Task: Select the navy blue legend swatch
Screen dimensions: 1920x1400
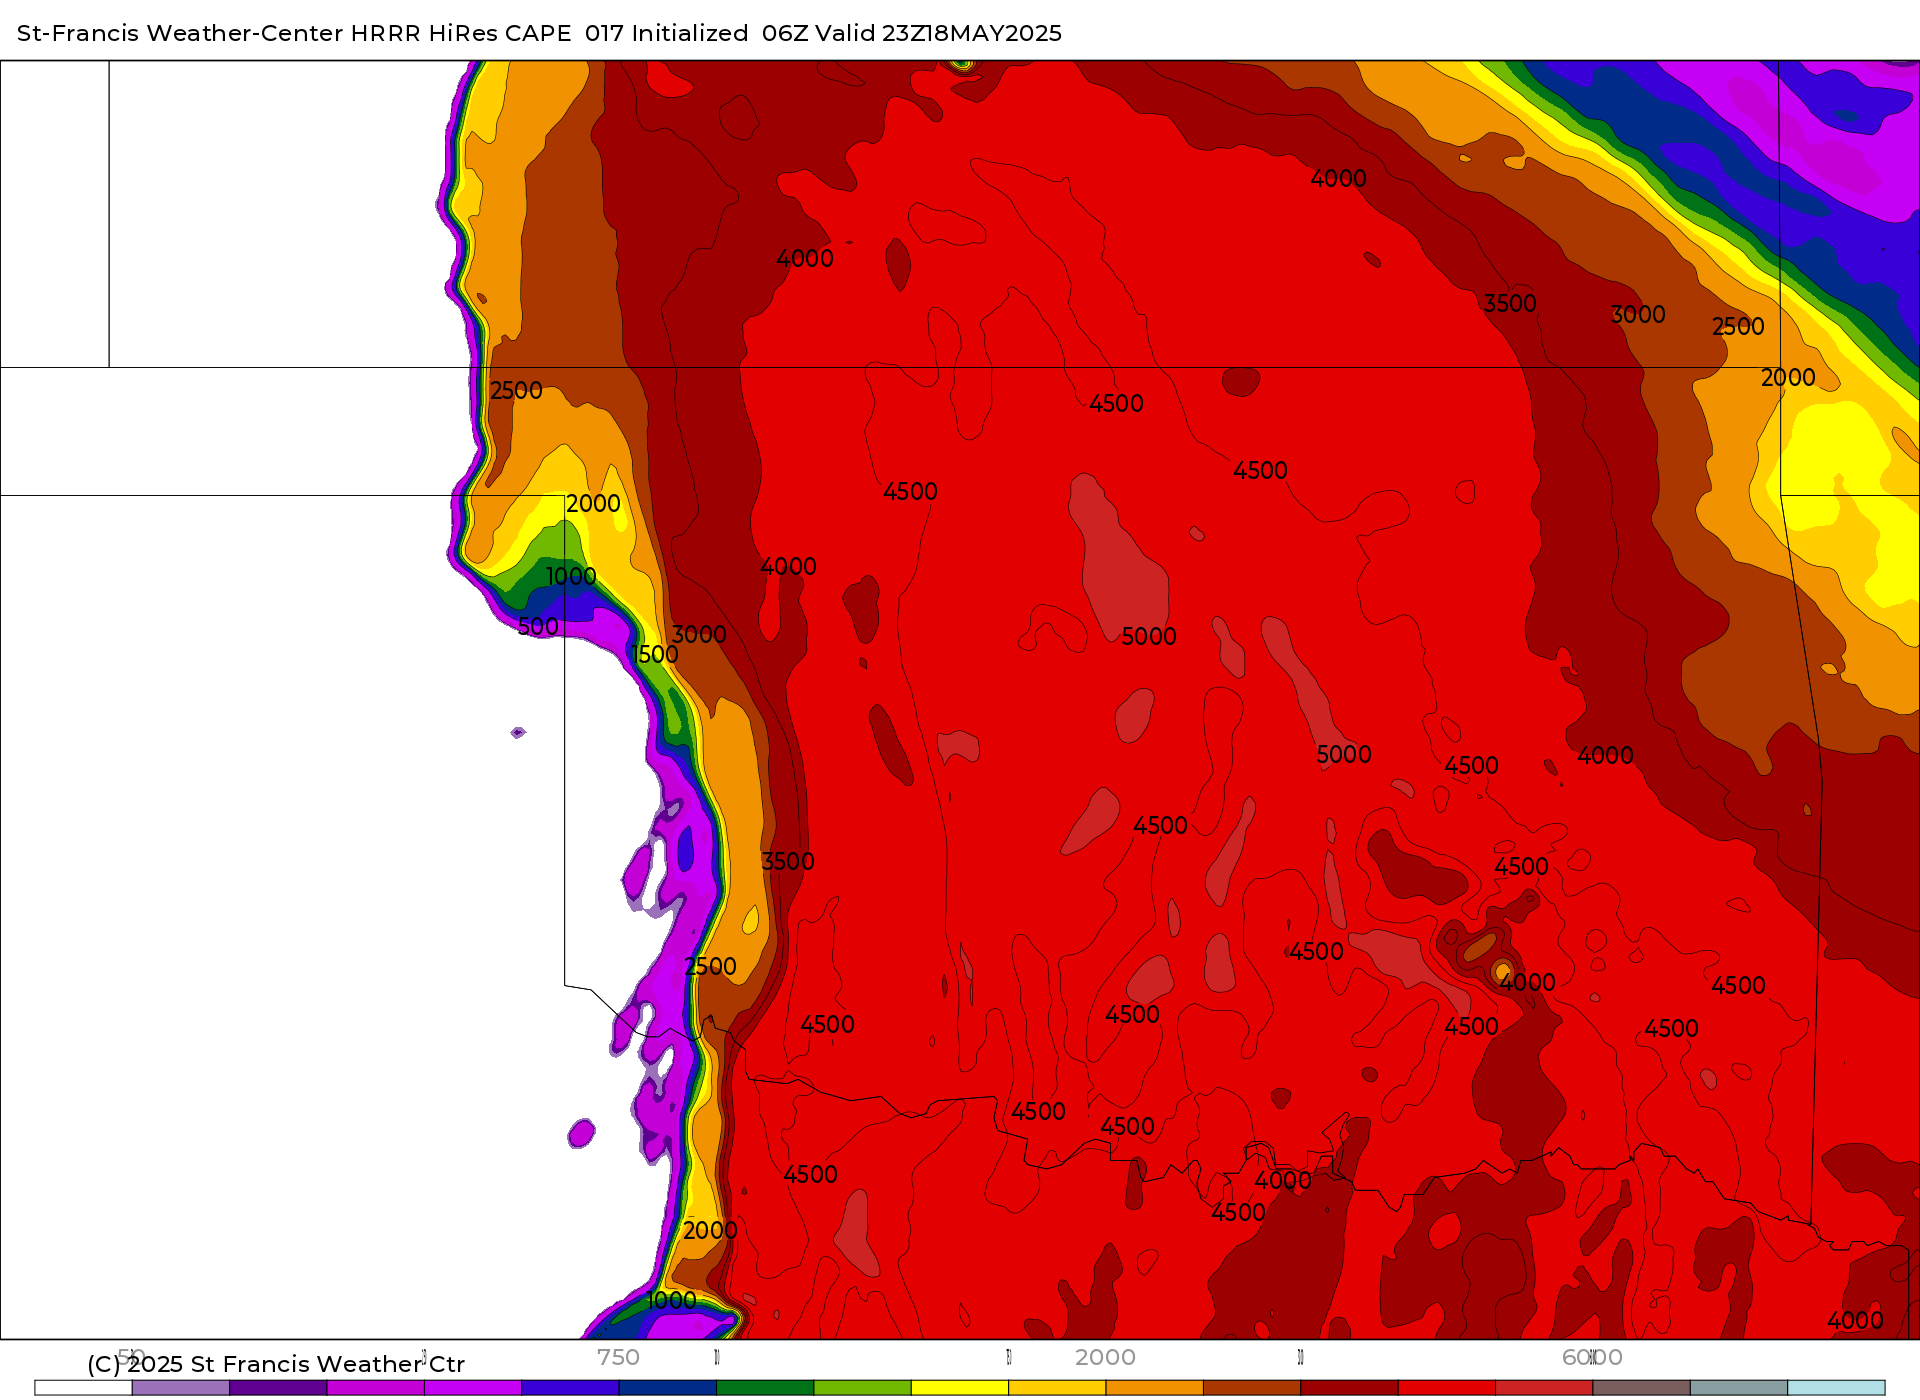Action: pyautogui.click(x=668, y=1388)
